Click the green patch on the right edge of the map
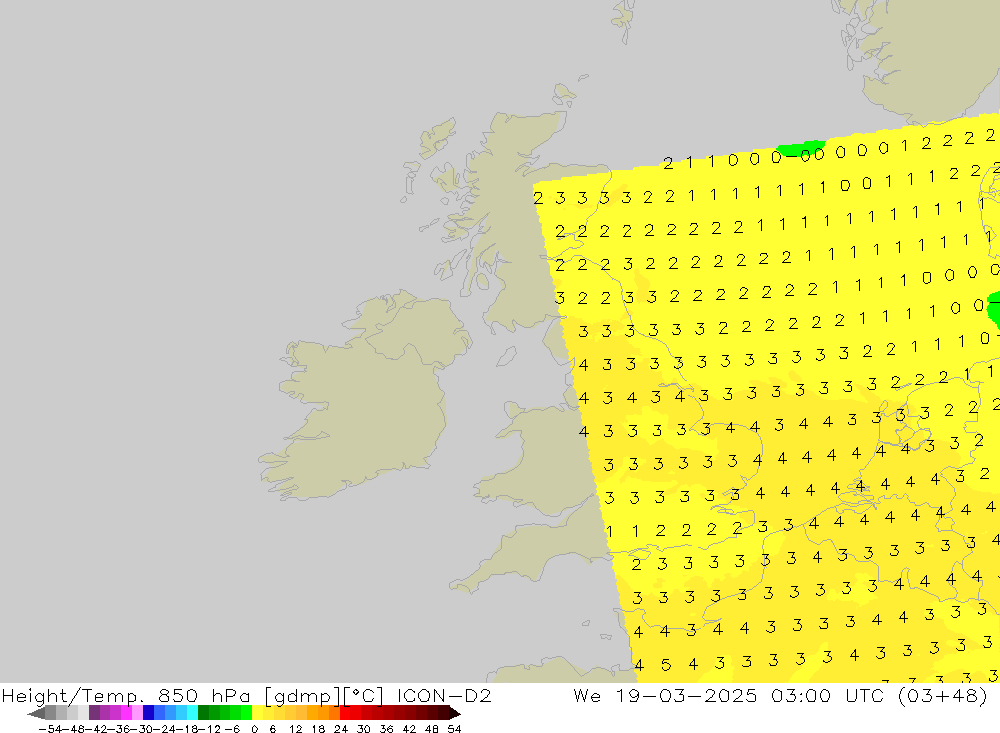Screen dimensions: 1000x733 click(994, 309)
